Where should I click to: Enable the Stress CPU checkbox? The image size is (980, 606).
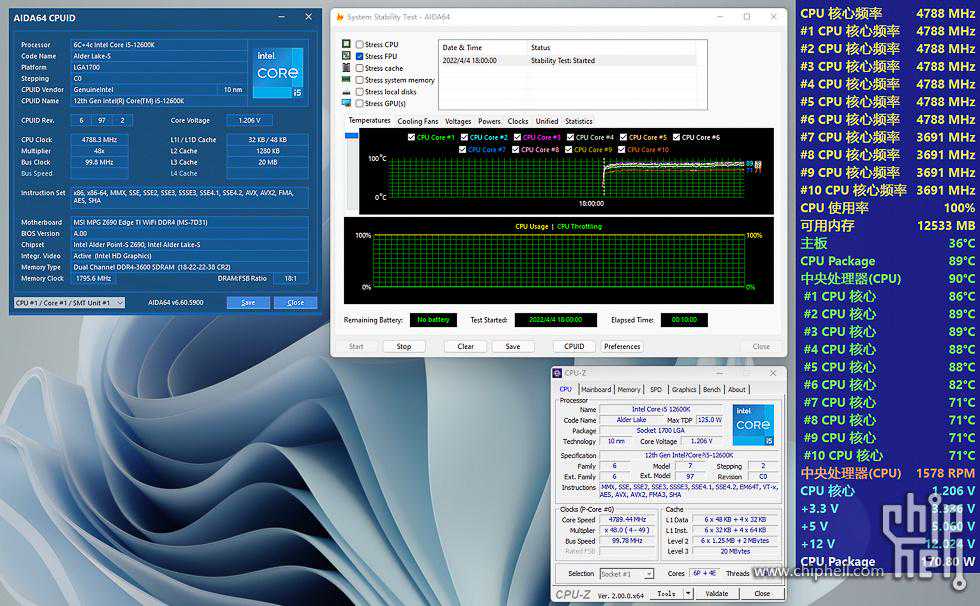point(360,45)
